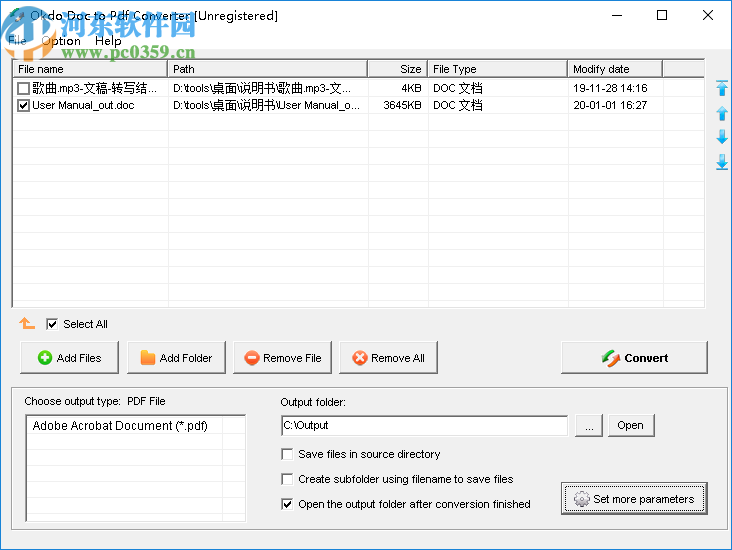Toggle the Select All checkbox

click(x=52, y=324)
